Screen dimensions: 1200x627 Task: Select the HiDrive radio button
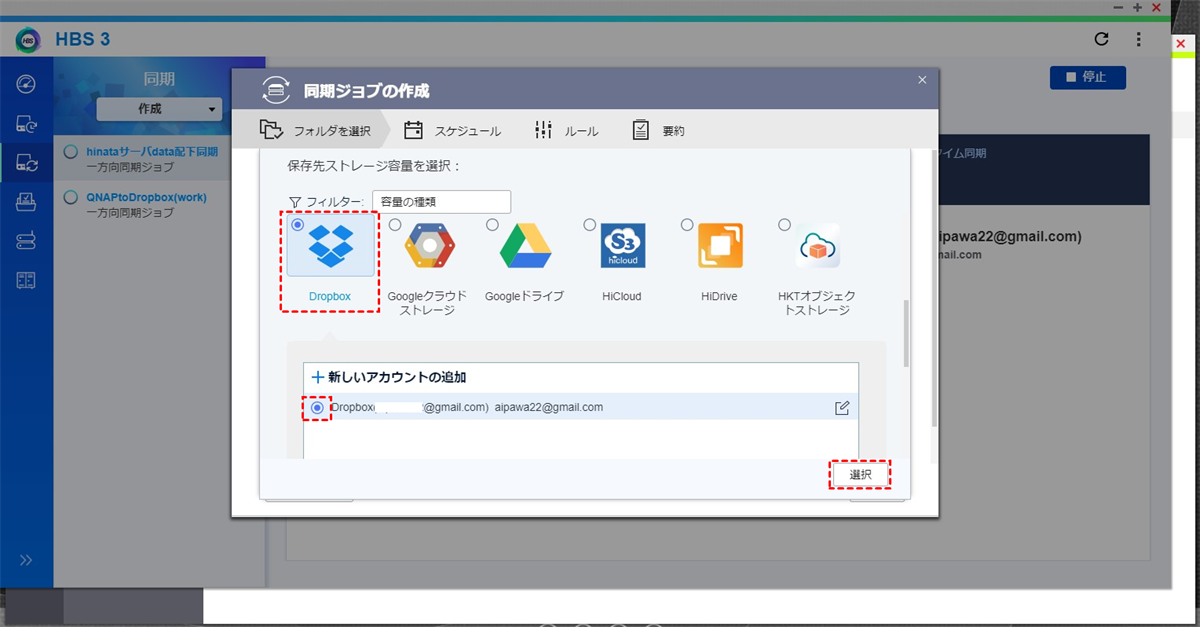(x=687, y=225)
